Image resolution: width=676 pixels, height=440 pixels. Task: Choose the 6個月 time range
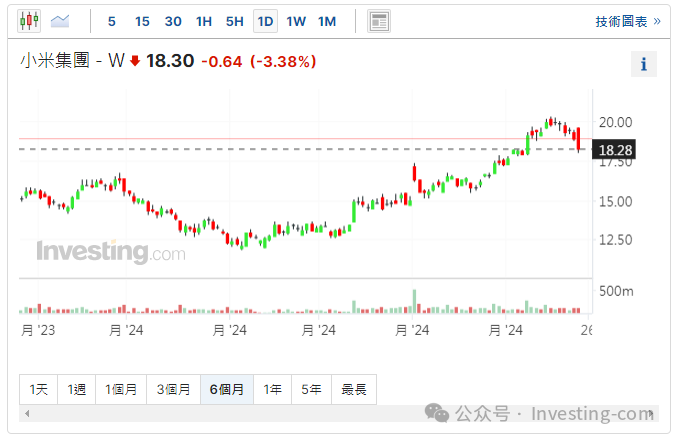click(227, 390)
